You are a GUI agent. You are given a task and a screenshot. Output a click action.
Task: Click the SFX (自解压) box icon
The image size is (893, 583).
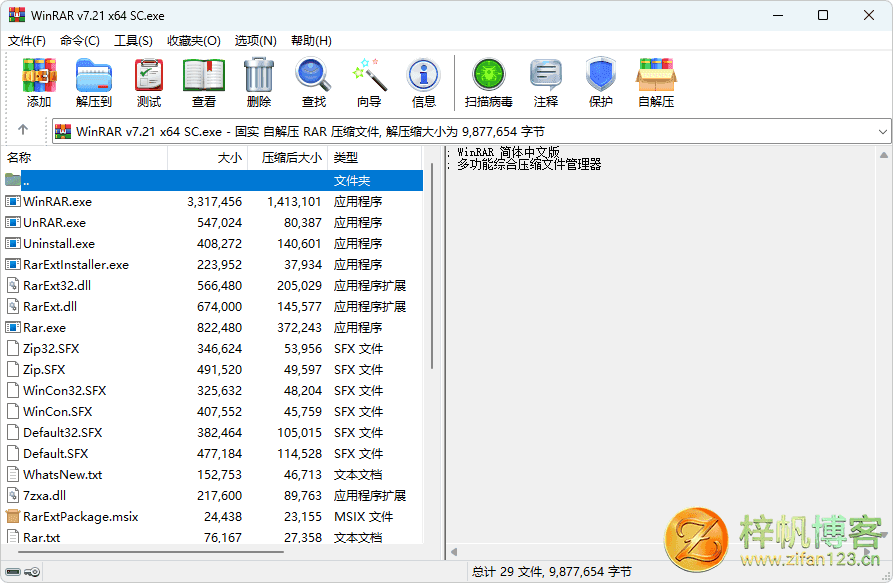656,75
